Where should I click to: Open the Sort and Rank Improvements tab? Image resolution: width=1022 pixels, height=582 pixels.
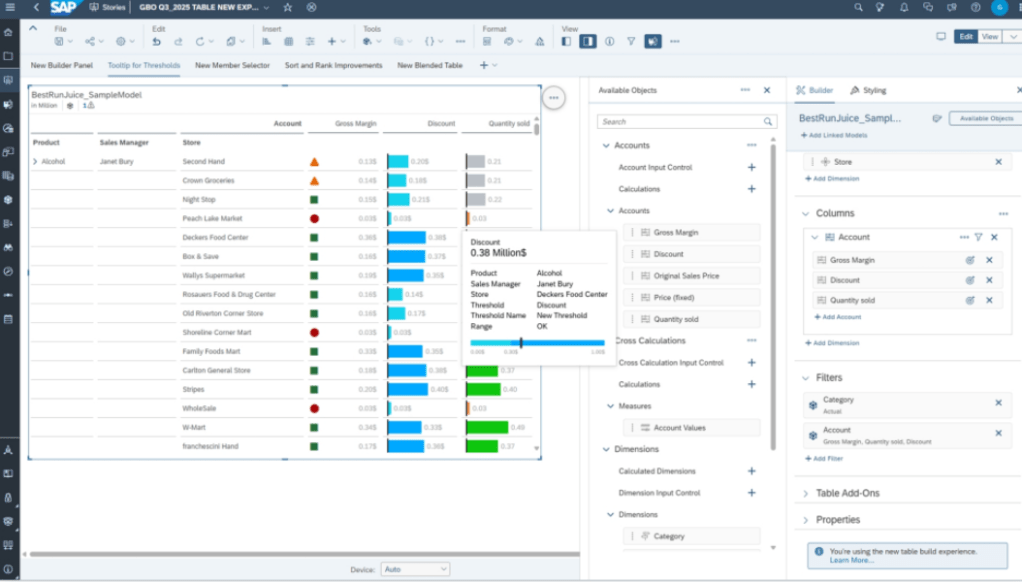point(333,65)
